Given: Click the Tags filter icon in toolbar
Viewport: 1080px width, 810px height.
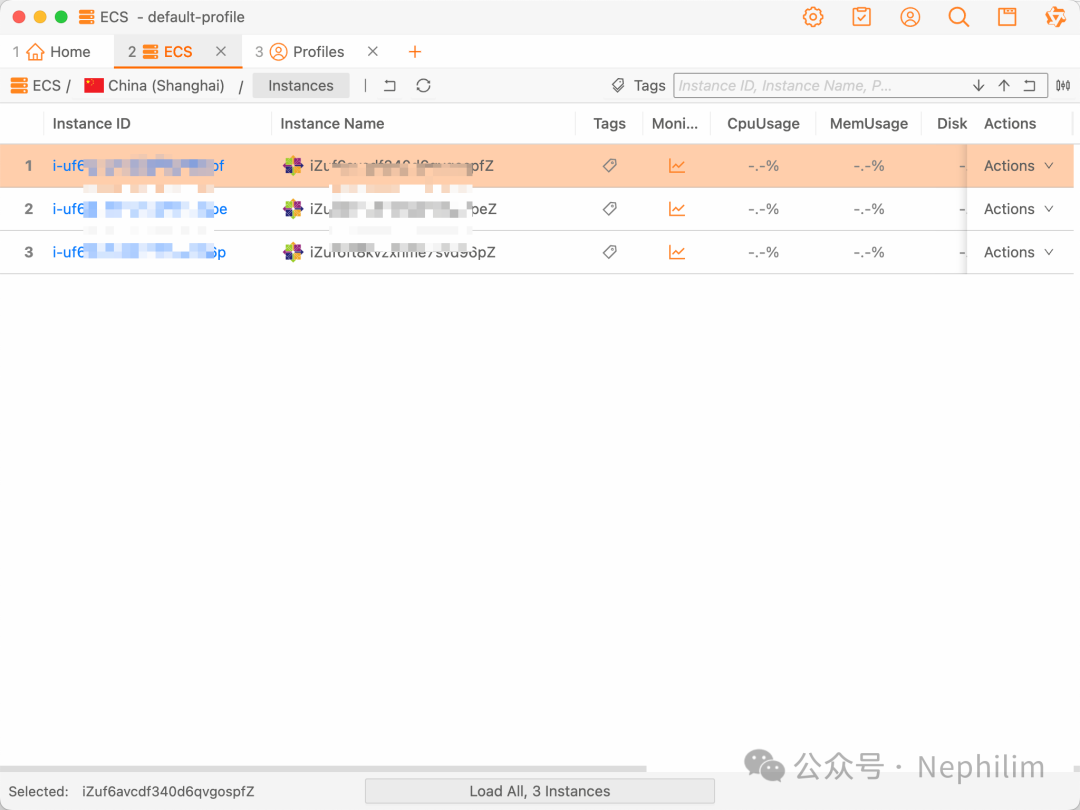Looking at the screenshot, I should [619, 85].
